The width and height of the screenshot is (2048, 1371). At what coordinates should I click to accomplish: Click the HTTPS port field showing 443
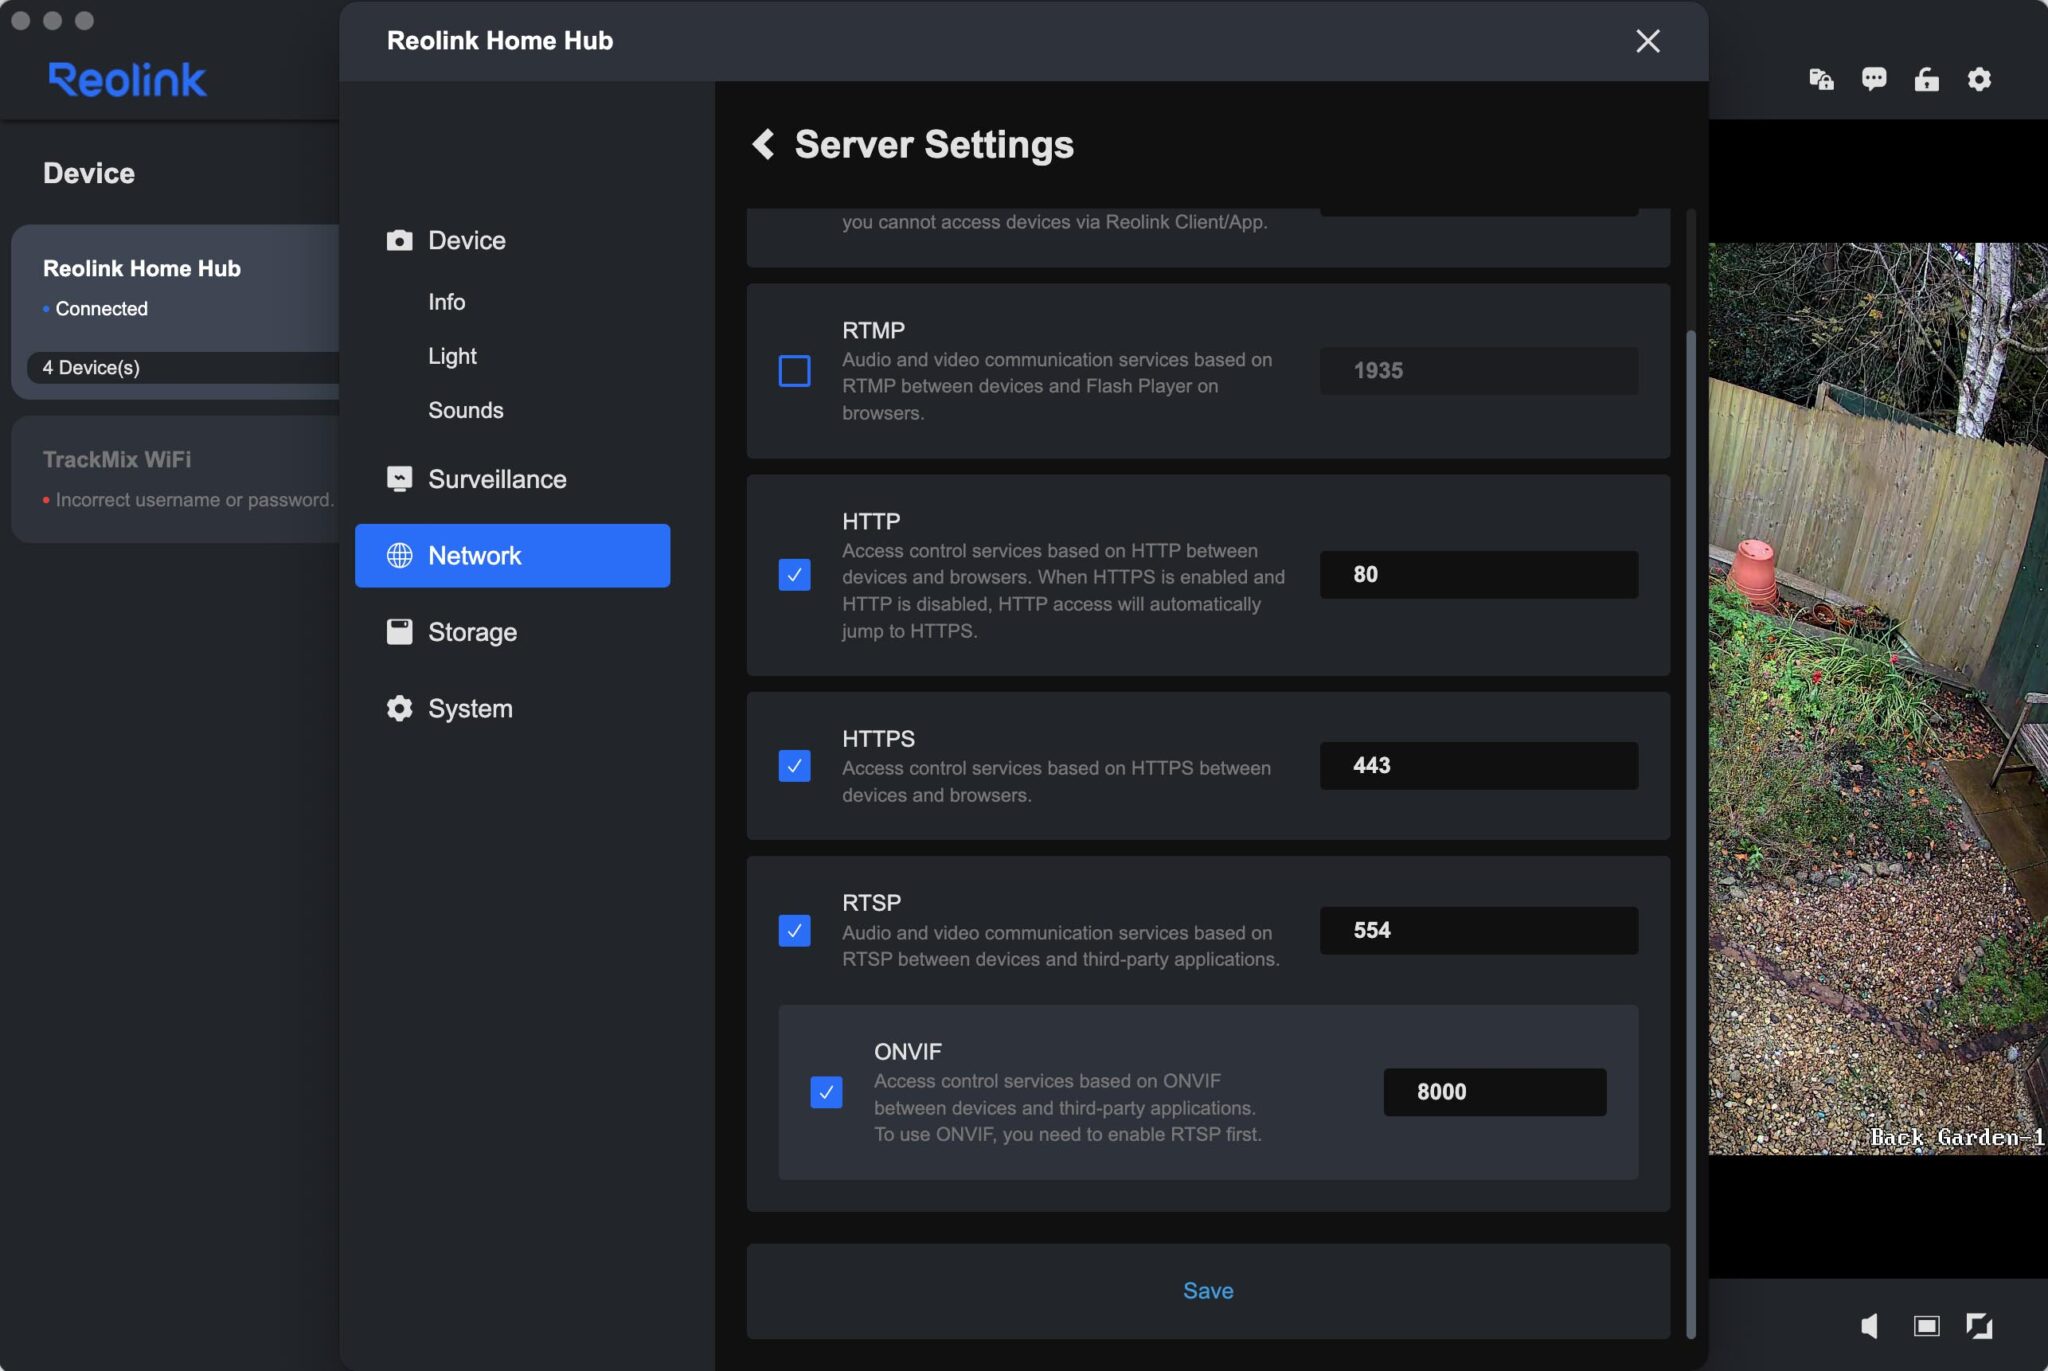point(1478,766)
